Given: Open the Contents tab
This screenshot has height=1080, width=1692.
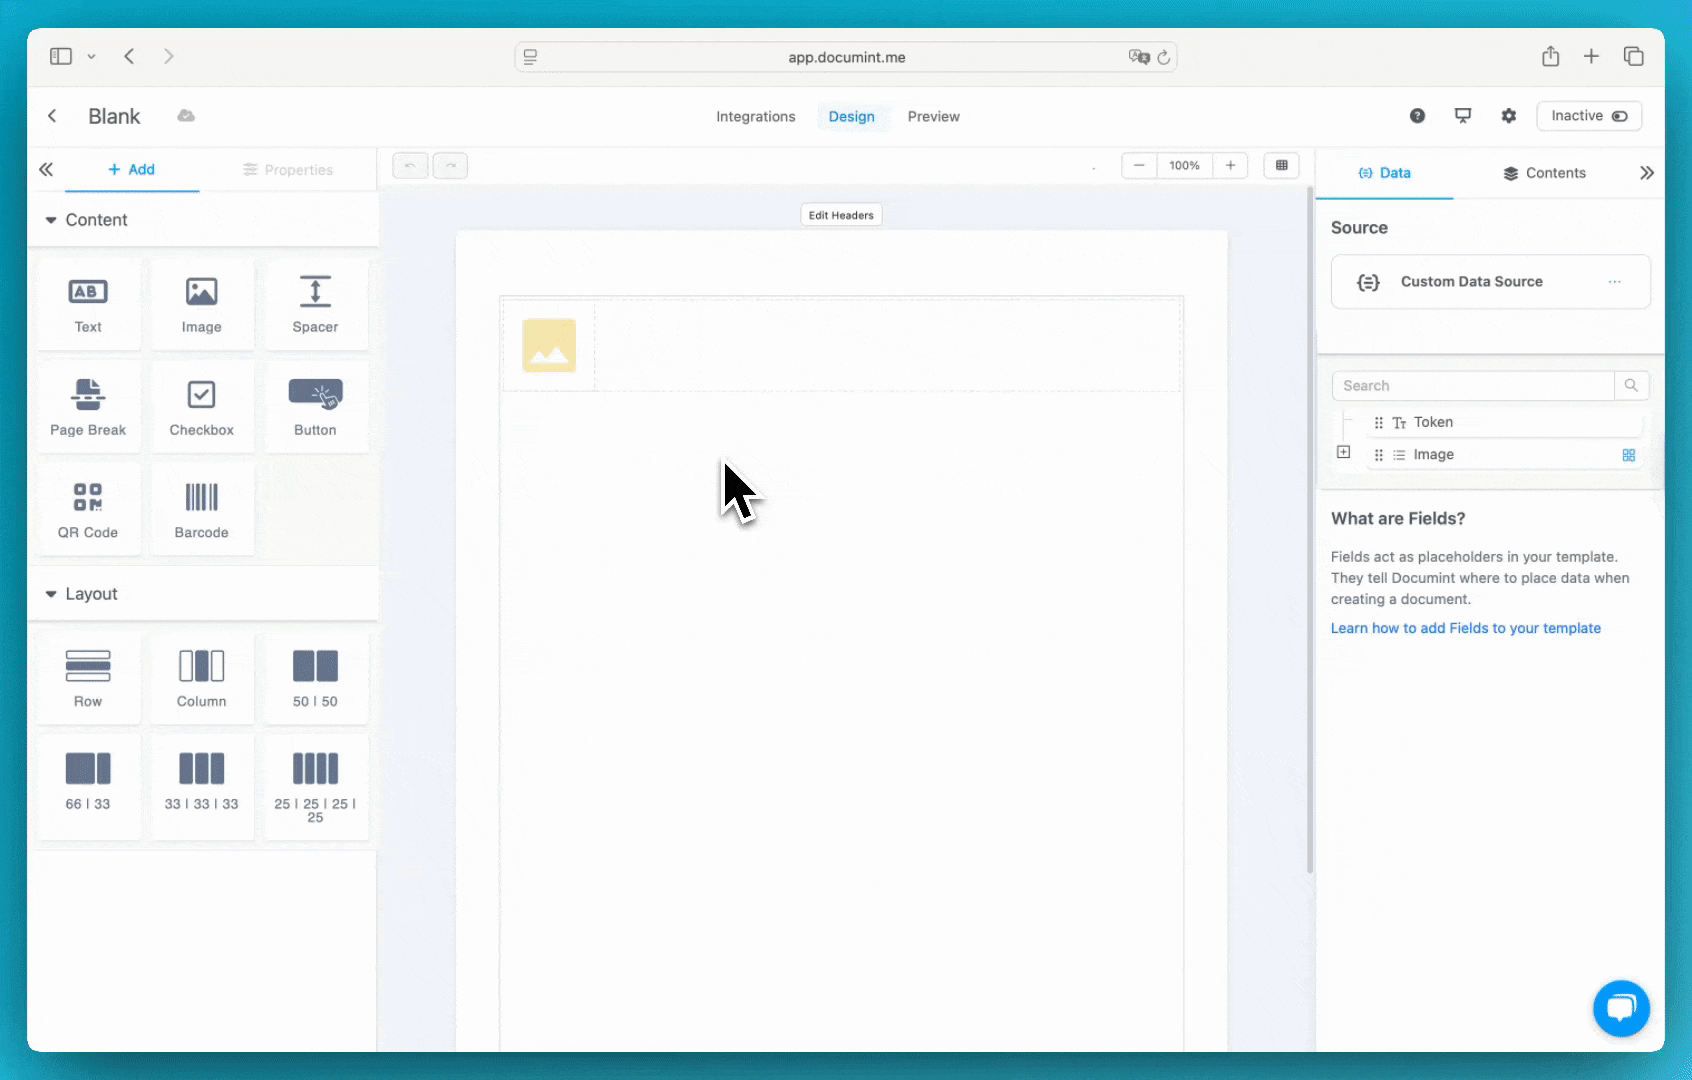Looking at the screenshot, I should [x=1544, y=173].
